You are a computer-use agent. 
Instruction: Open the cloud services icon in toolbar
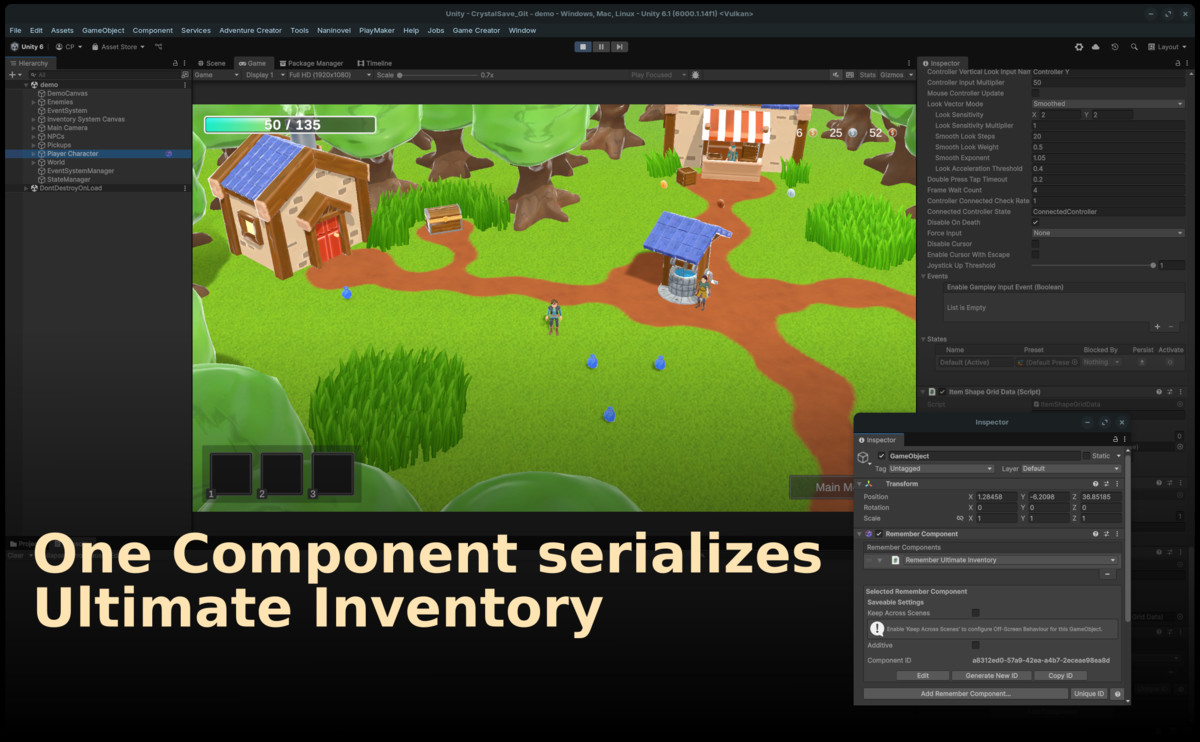(1096, 46)
